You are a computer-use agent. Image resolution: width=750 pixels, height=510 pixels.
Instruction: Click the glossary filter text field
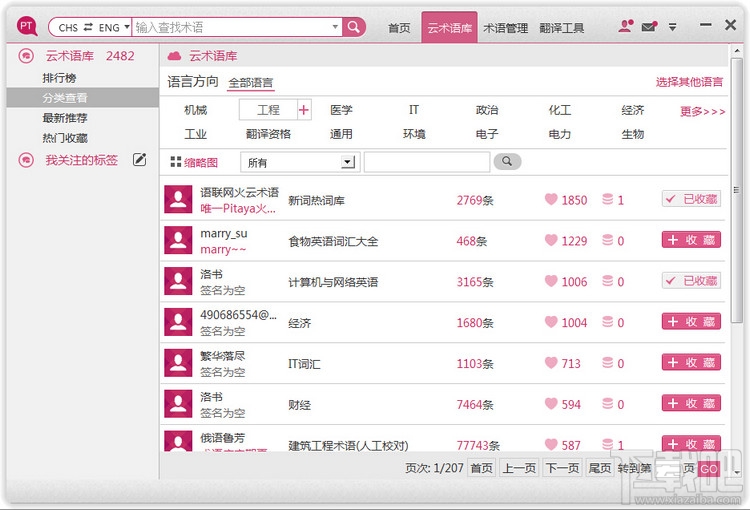427,162
